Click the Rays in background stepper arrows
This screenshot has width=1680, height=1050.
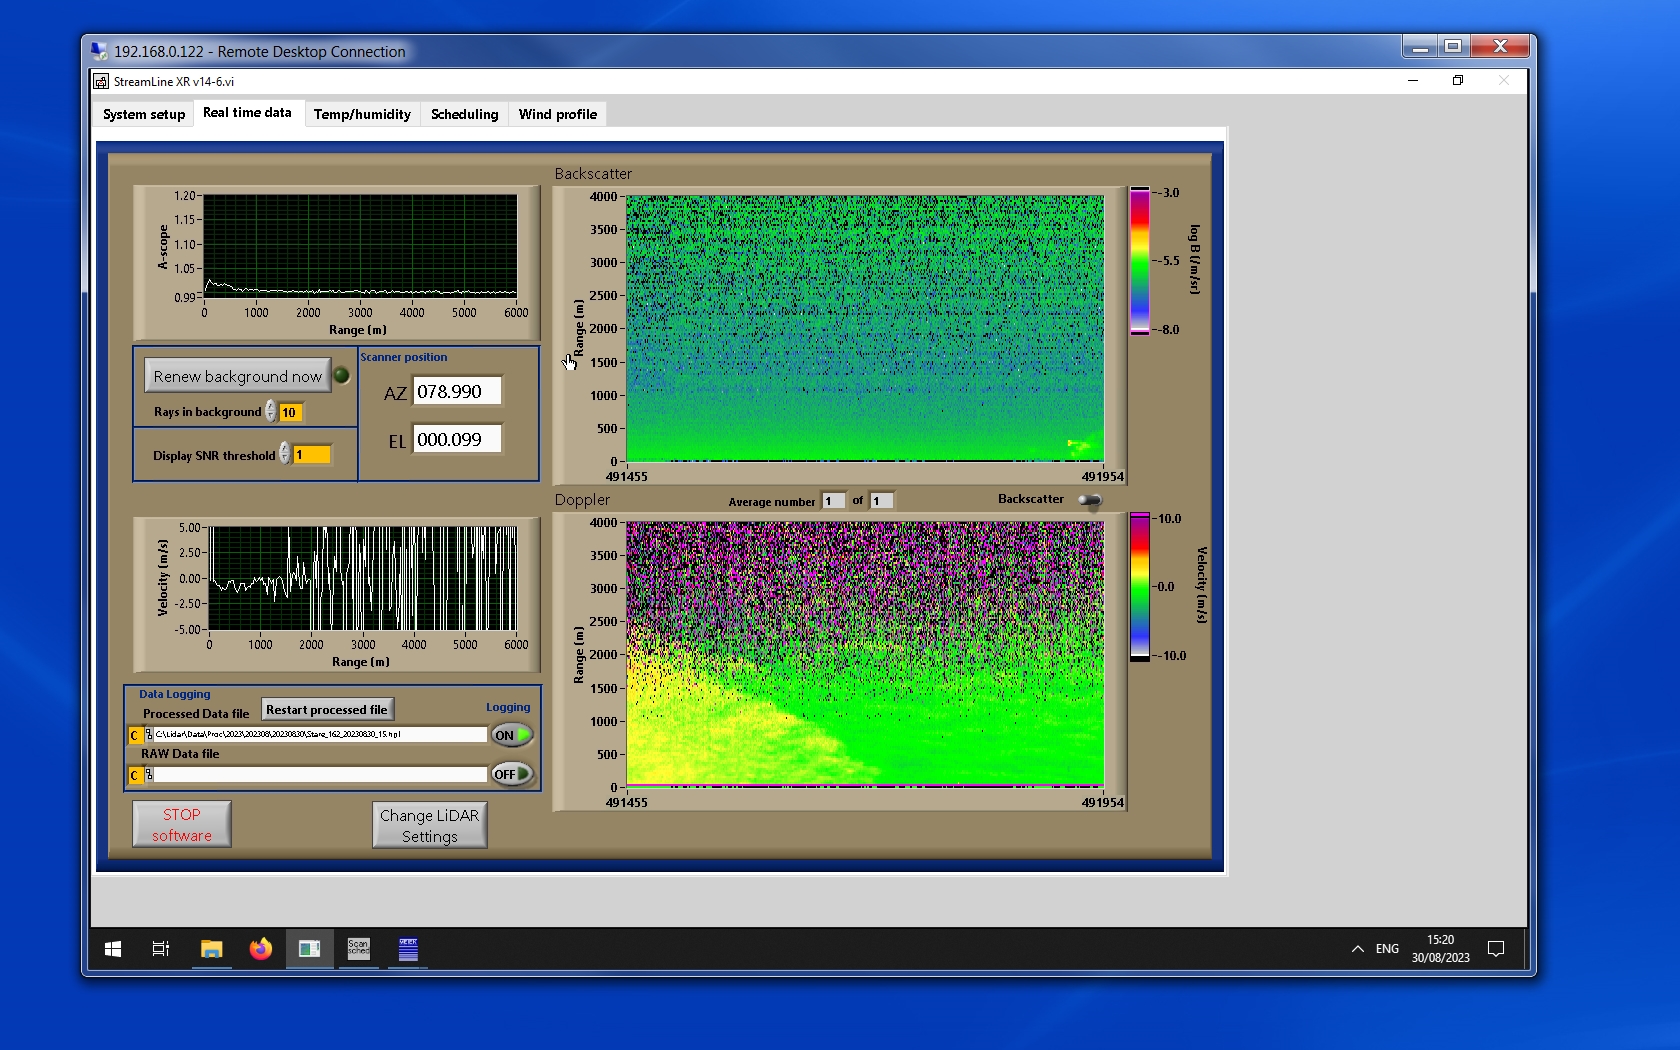pyautogui.click(x=271, y=412)
